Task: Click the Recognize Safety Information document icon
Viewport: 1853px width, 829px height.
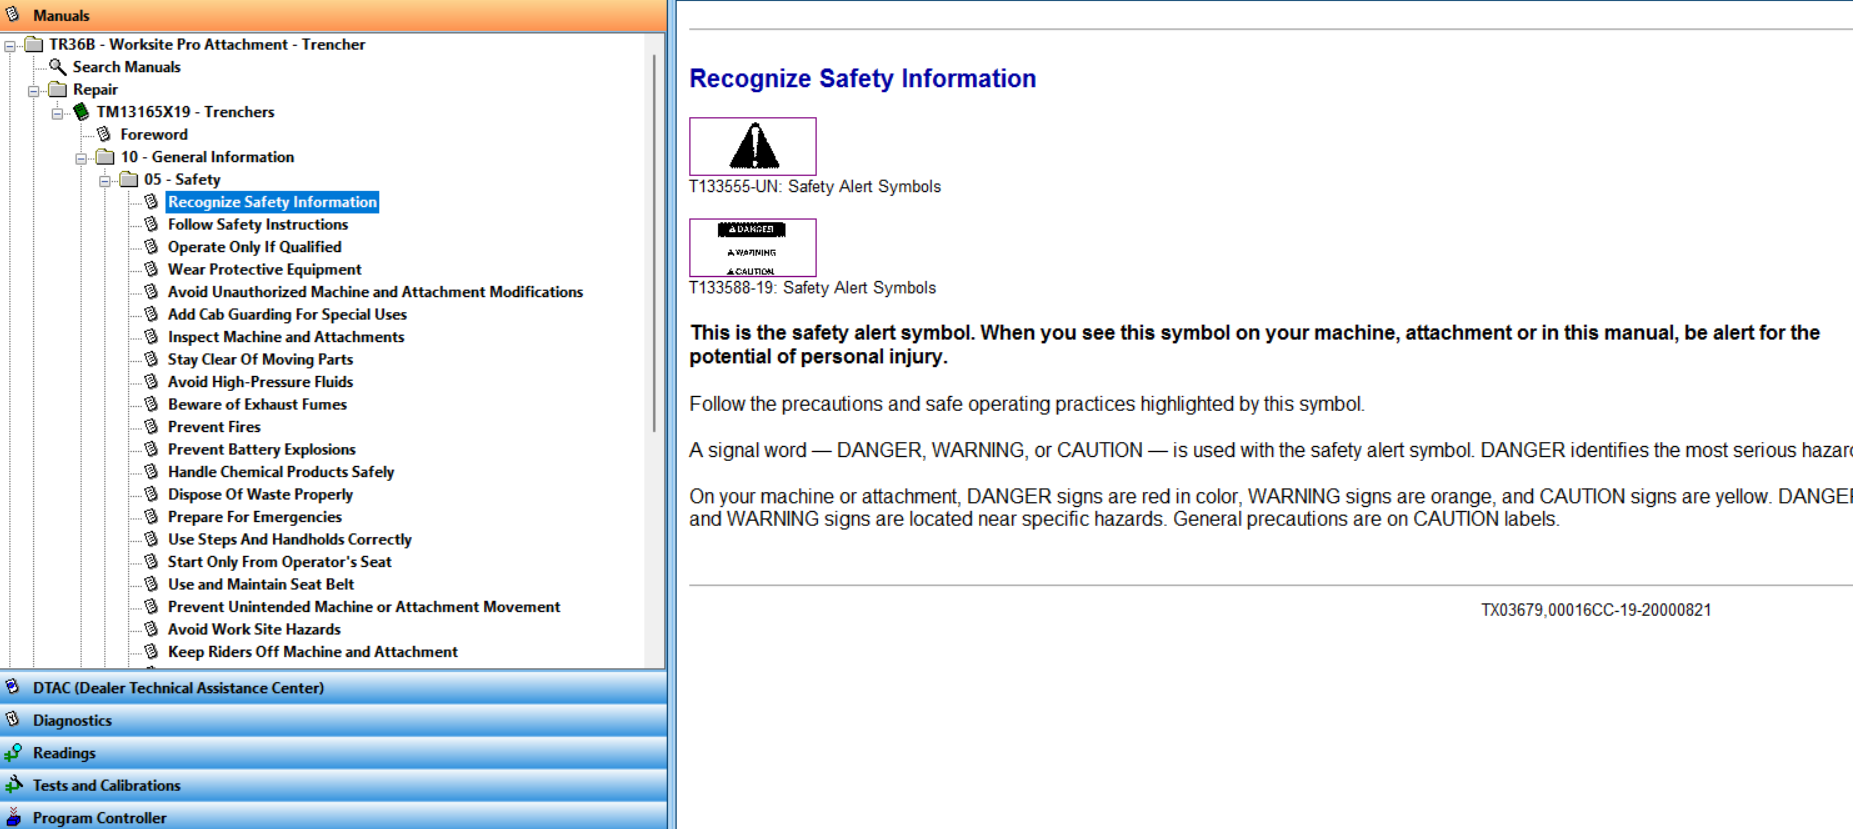Action: [x=152, y=202]
